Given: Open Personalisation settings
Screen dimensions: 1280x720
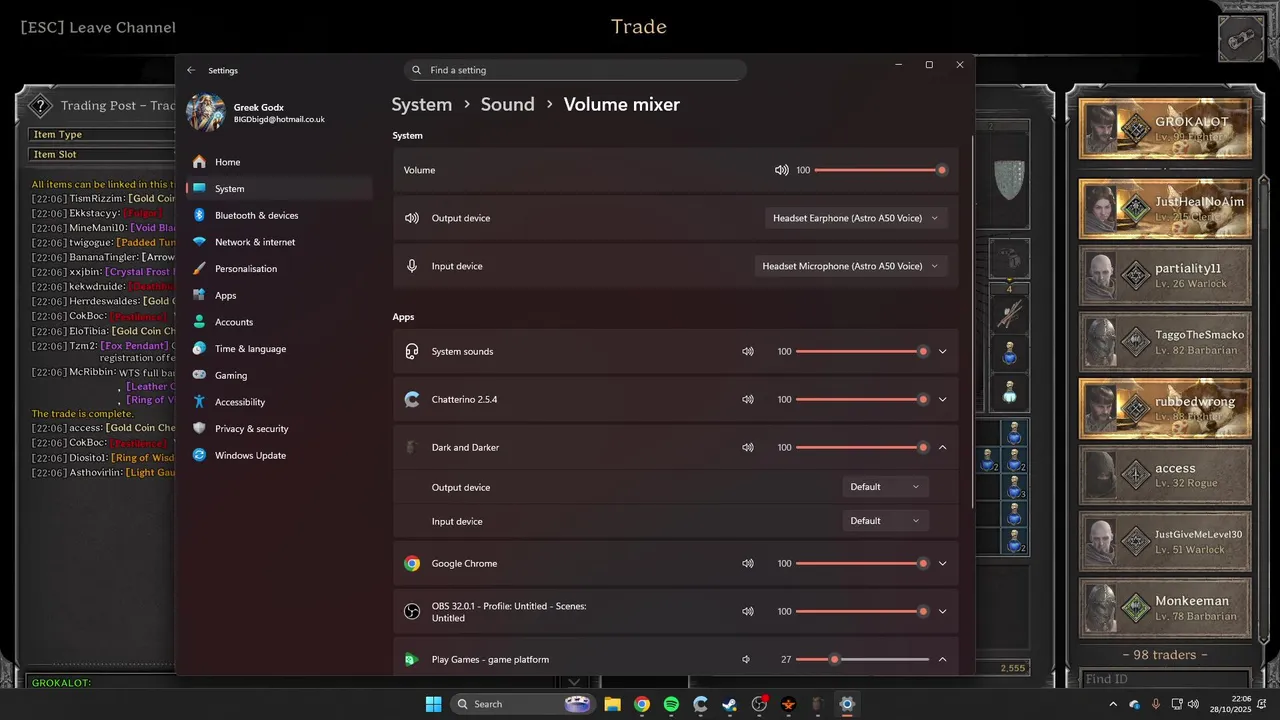Looking at the screenshot, I should point(279,269).
